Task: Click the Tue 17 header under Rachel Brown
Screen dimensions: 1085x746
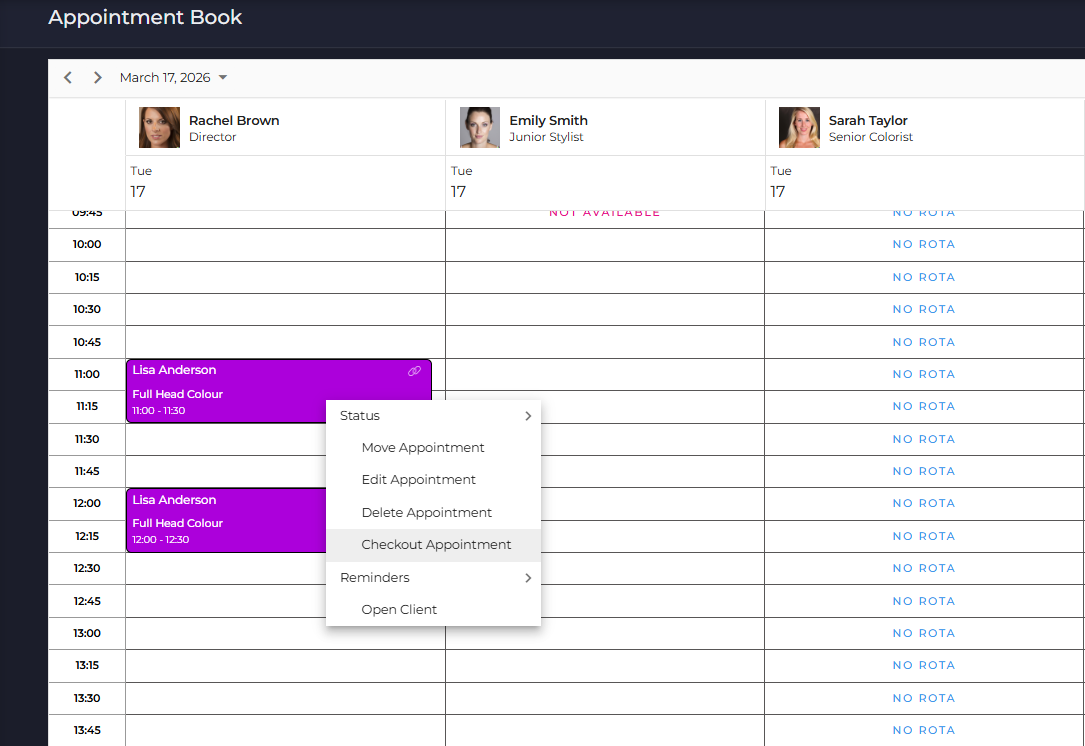Action: [x=280, y=181]
